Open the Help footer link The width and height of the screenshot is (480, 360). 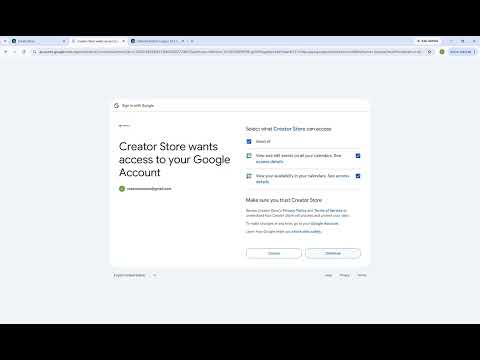[328, 275]
